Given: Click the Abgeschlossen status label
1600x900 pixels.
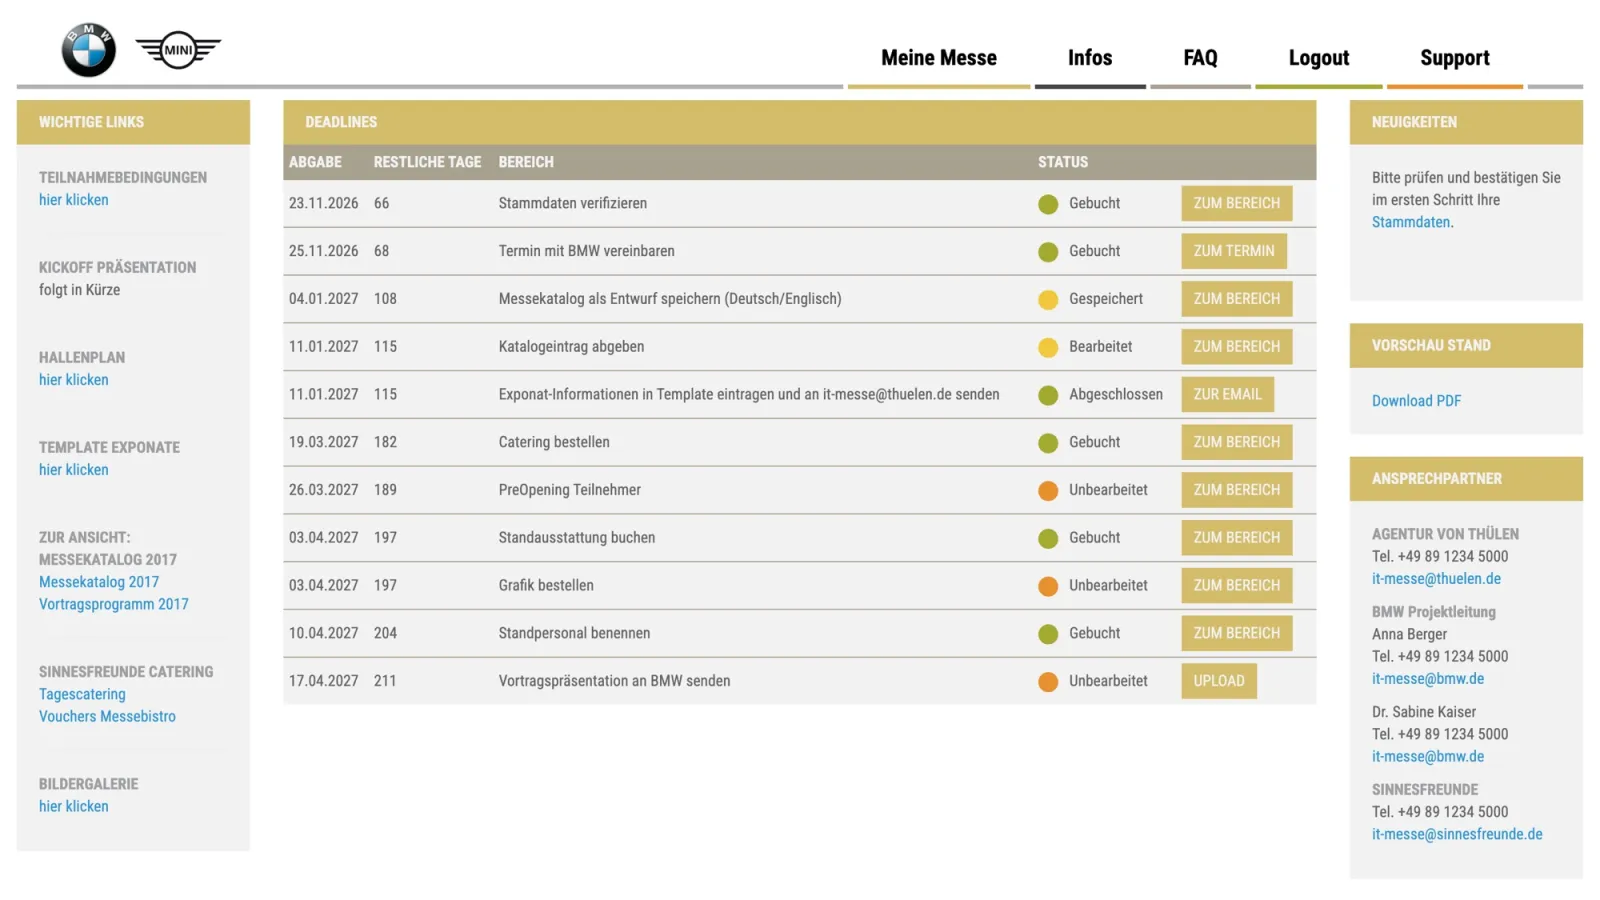Looking at the screenshot, I should click(1115, 394).
